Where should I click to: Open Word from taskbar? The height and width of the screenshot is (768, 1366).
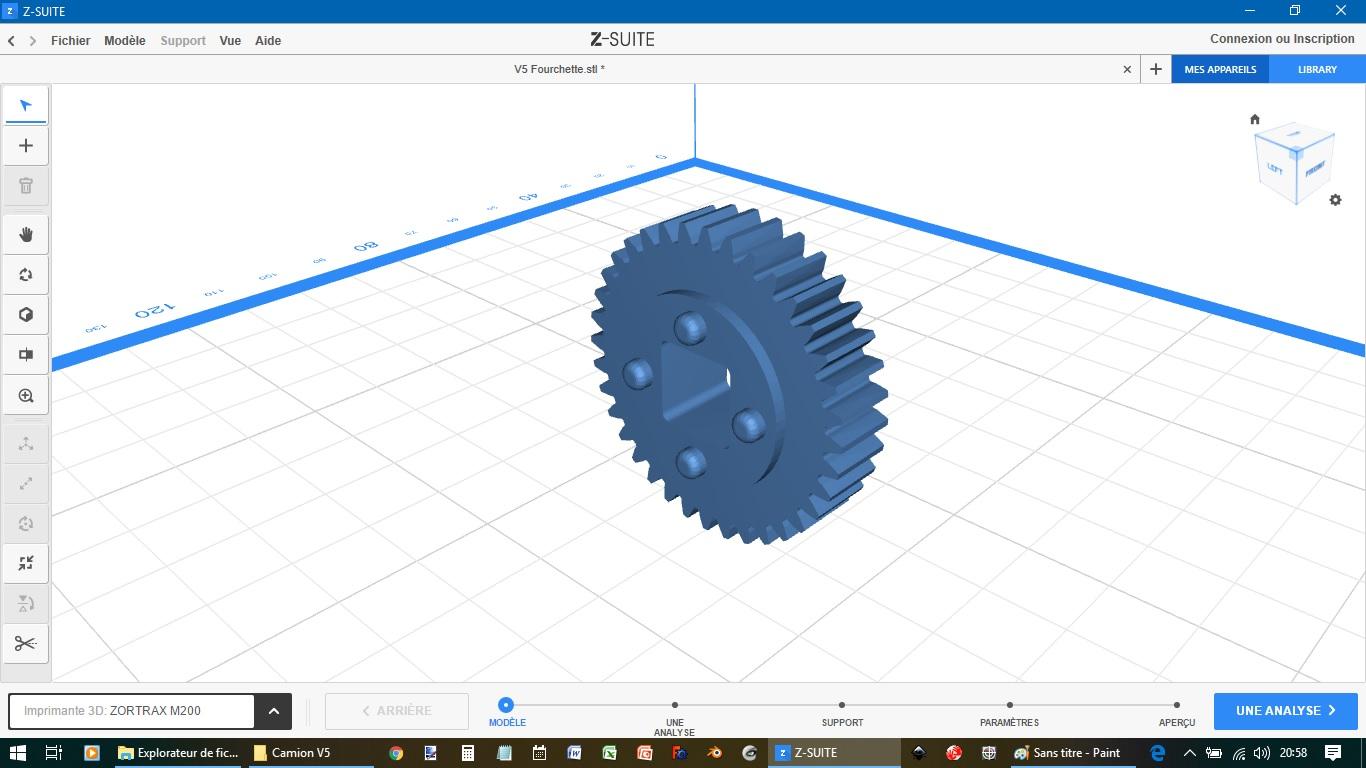(574, 753)
